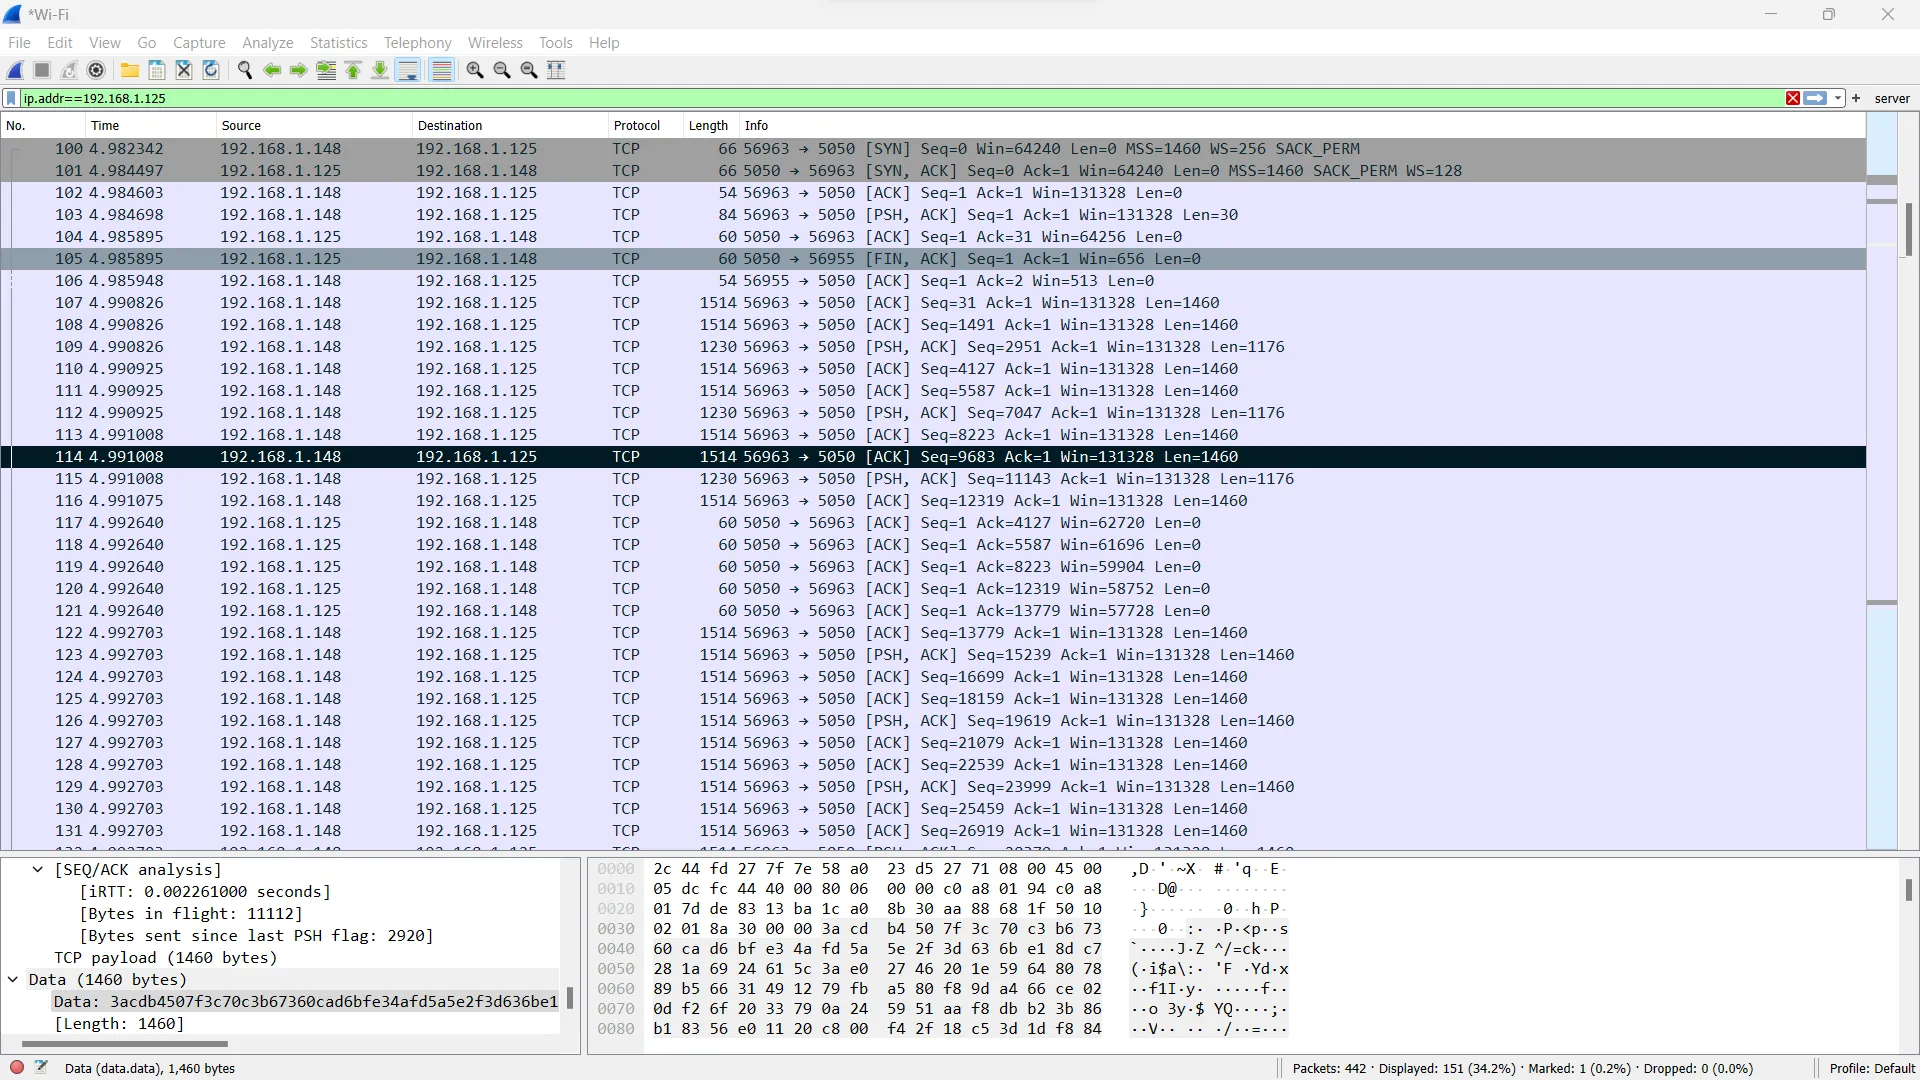Stop the running packet capture
1920x1080 pixels.
(x=42, y=70)
